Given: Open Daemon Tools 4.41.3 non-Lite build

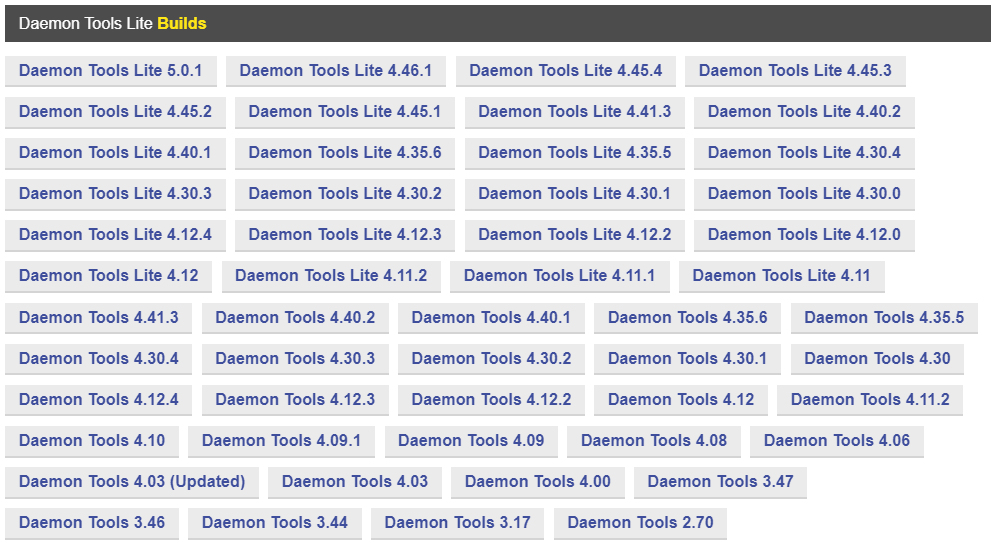Looking at the screenshot, I should [98, 318].
